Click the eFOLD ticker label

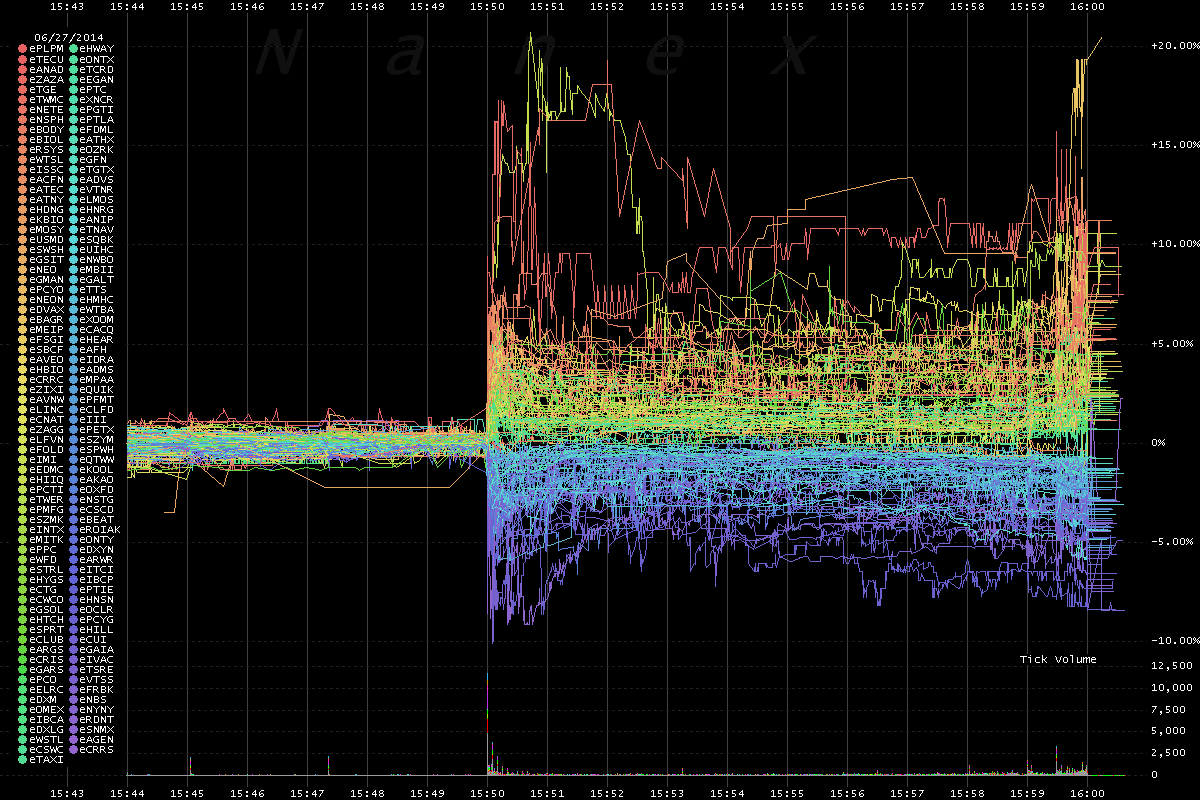46,449
